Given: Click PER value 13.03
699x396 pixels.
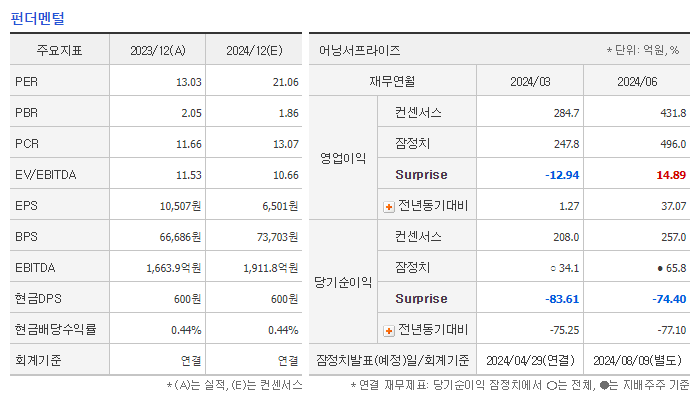Looking at the screenshot, I should (x=189, y=82).
